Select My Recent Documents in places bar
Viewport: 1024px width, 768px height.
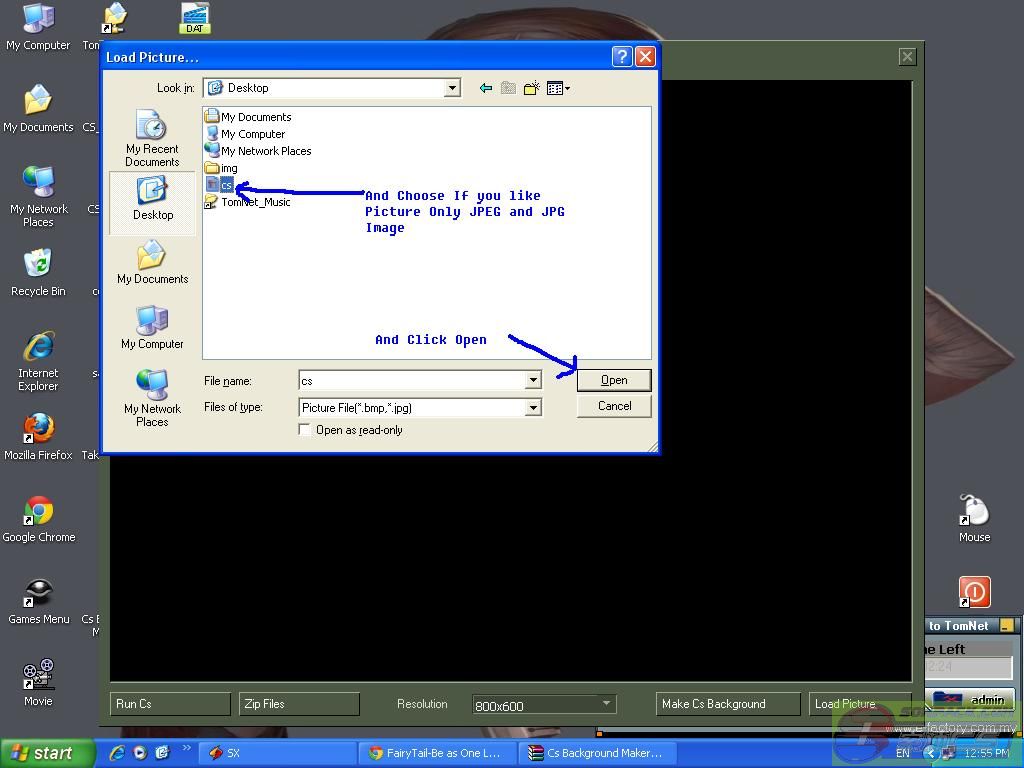(x=152, y=139)
